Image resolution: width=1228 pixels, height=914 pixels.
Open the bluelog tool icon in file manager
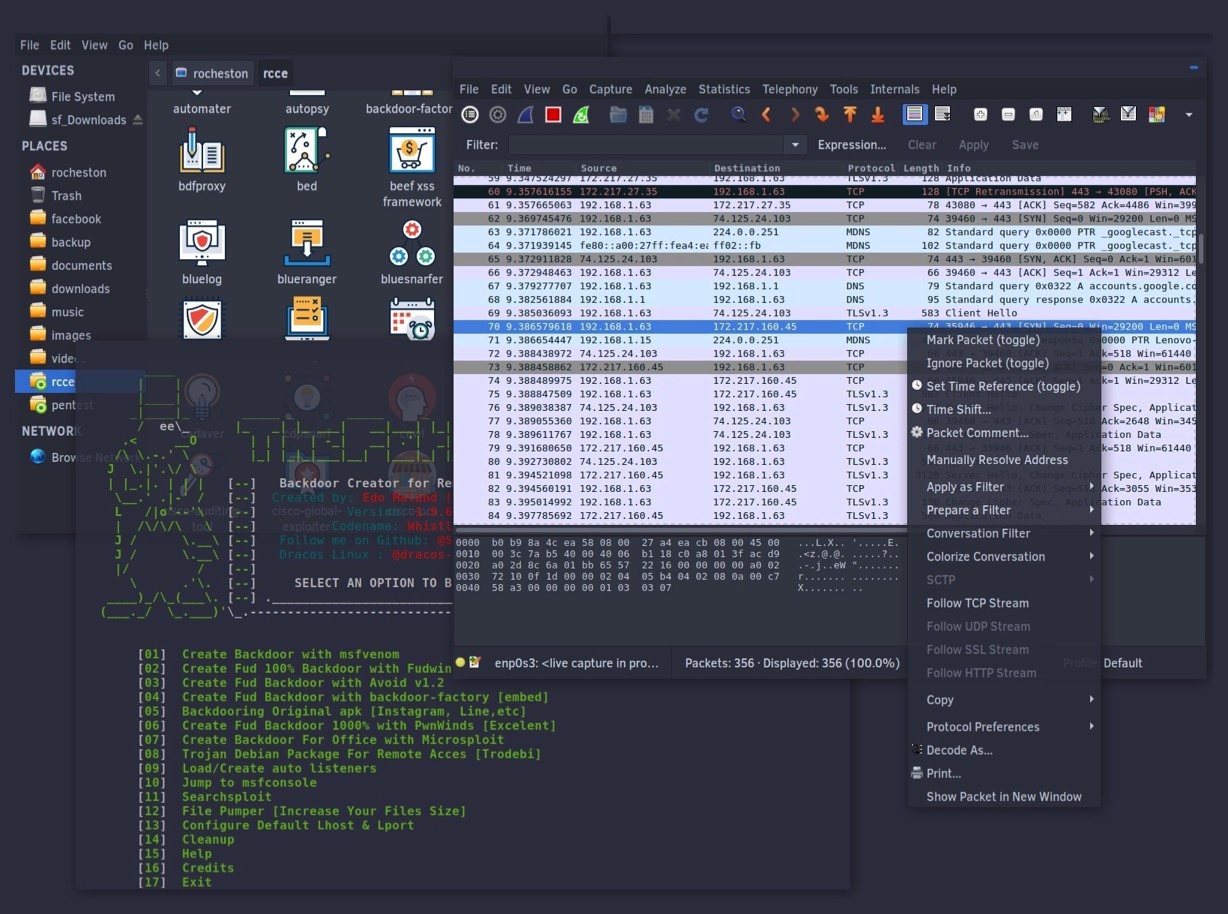click(202, 243)
